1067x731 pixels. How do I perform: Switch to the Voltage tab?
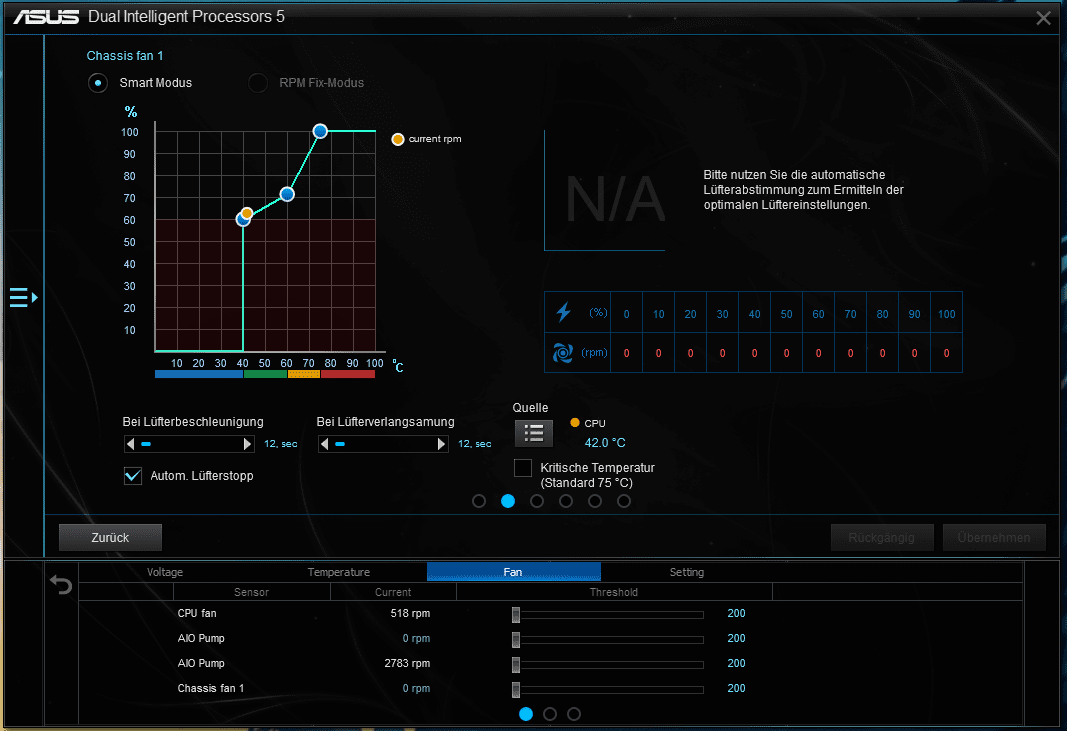165,572
